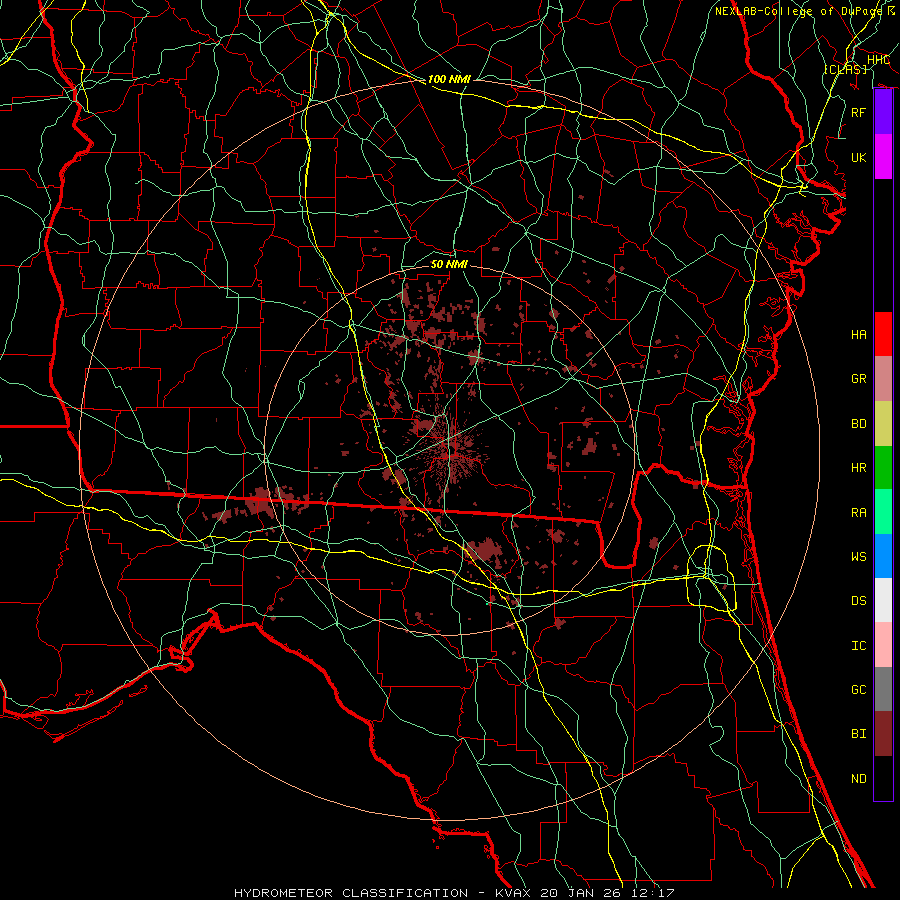Image resolution: width=900 pixels, height=900 pixels.
Task: Select the GR pink legend swatch
Action: (x=883, y=378)
